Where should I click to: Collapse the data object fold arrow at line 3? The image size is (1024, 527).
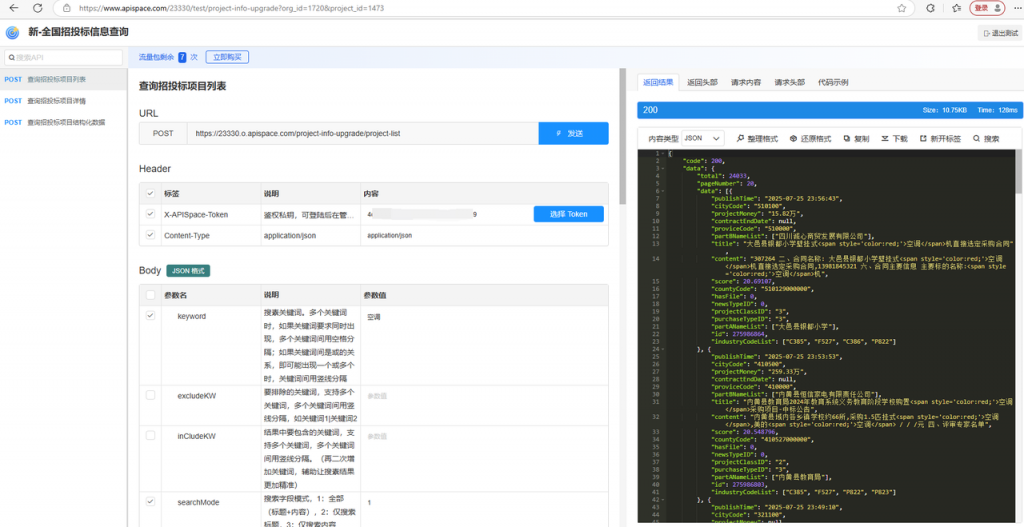[x=665, y=167]
